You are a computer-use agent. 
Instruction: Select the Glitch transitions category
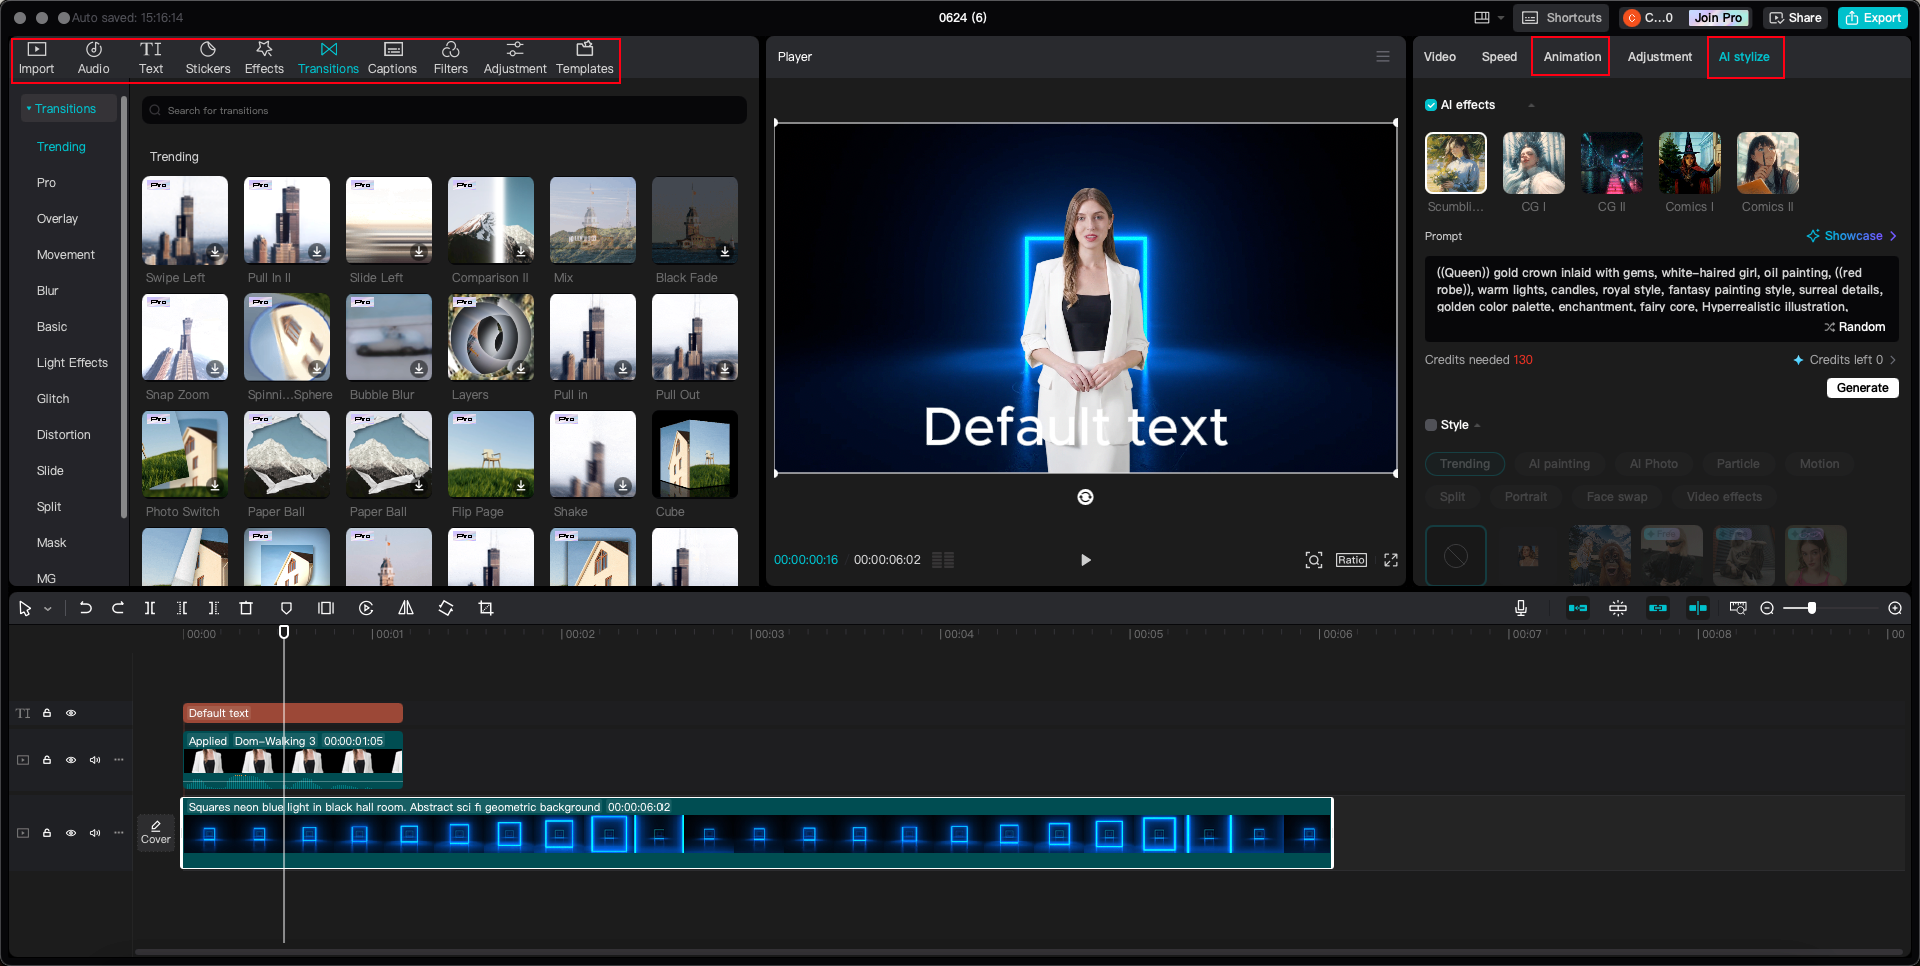click(53, 399)
